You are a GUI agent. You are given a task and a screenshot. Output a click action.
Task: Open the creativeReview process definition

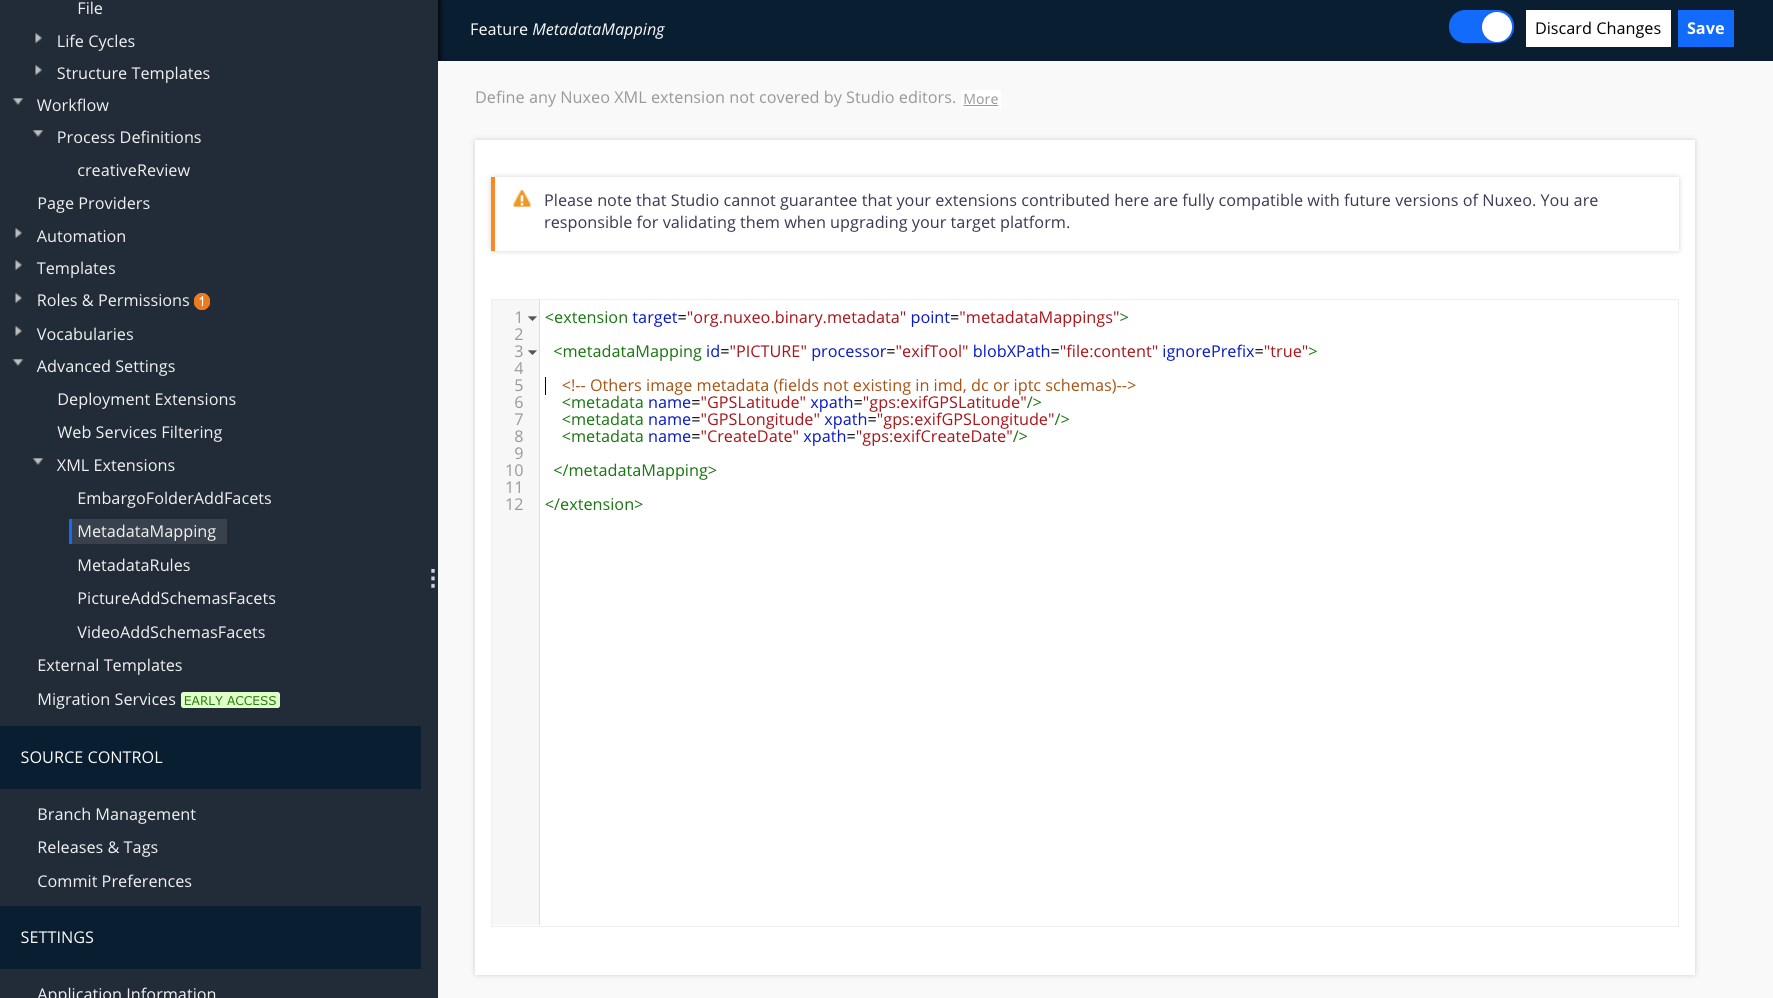tap(134, 169)
